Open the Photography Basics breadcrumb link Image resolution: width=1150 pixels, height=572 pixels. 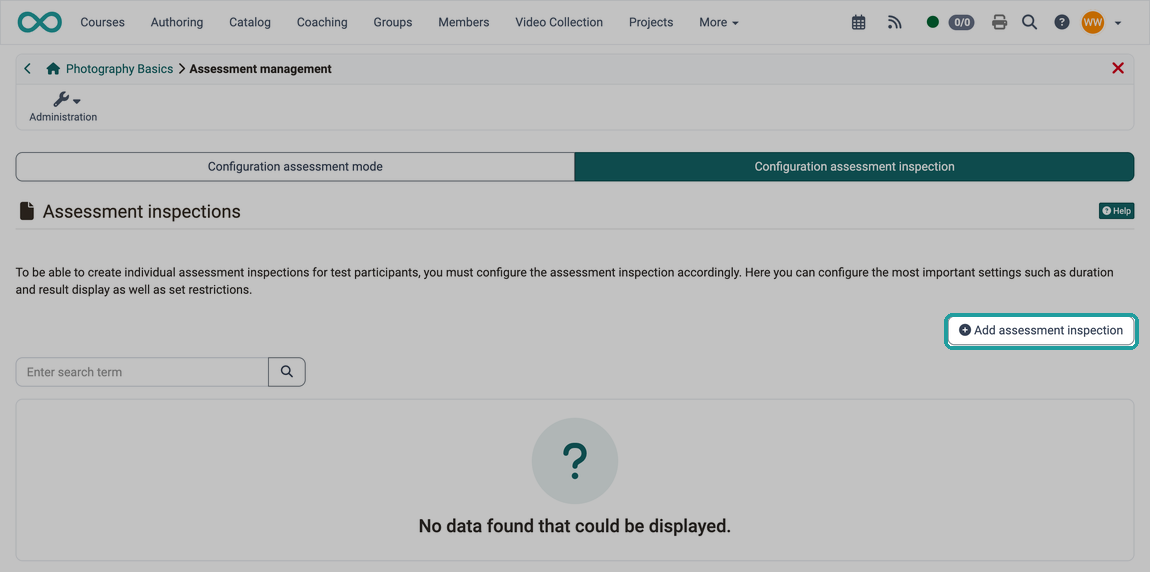tap(120, 69)
